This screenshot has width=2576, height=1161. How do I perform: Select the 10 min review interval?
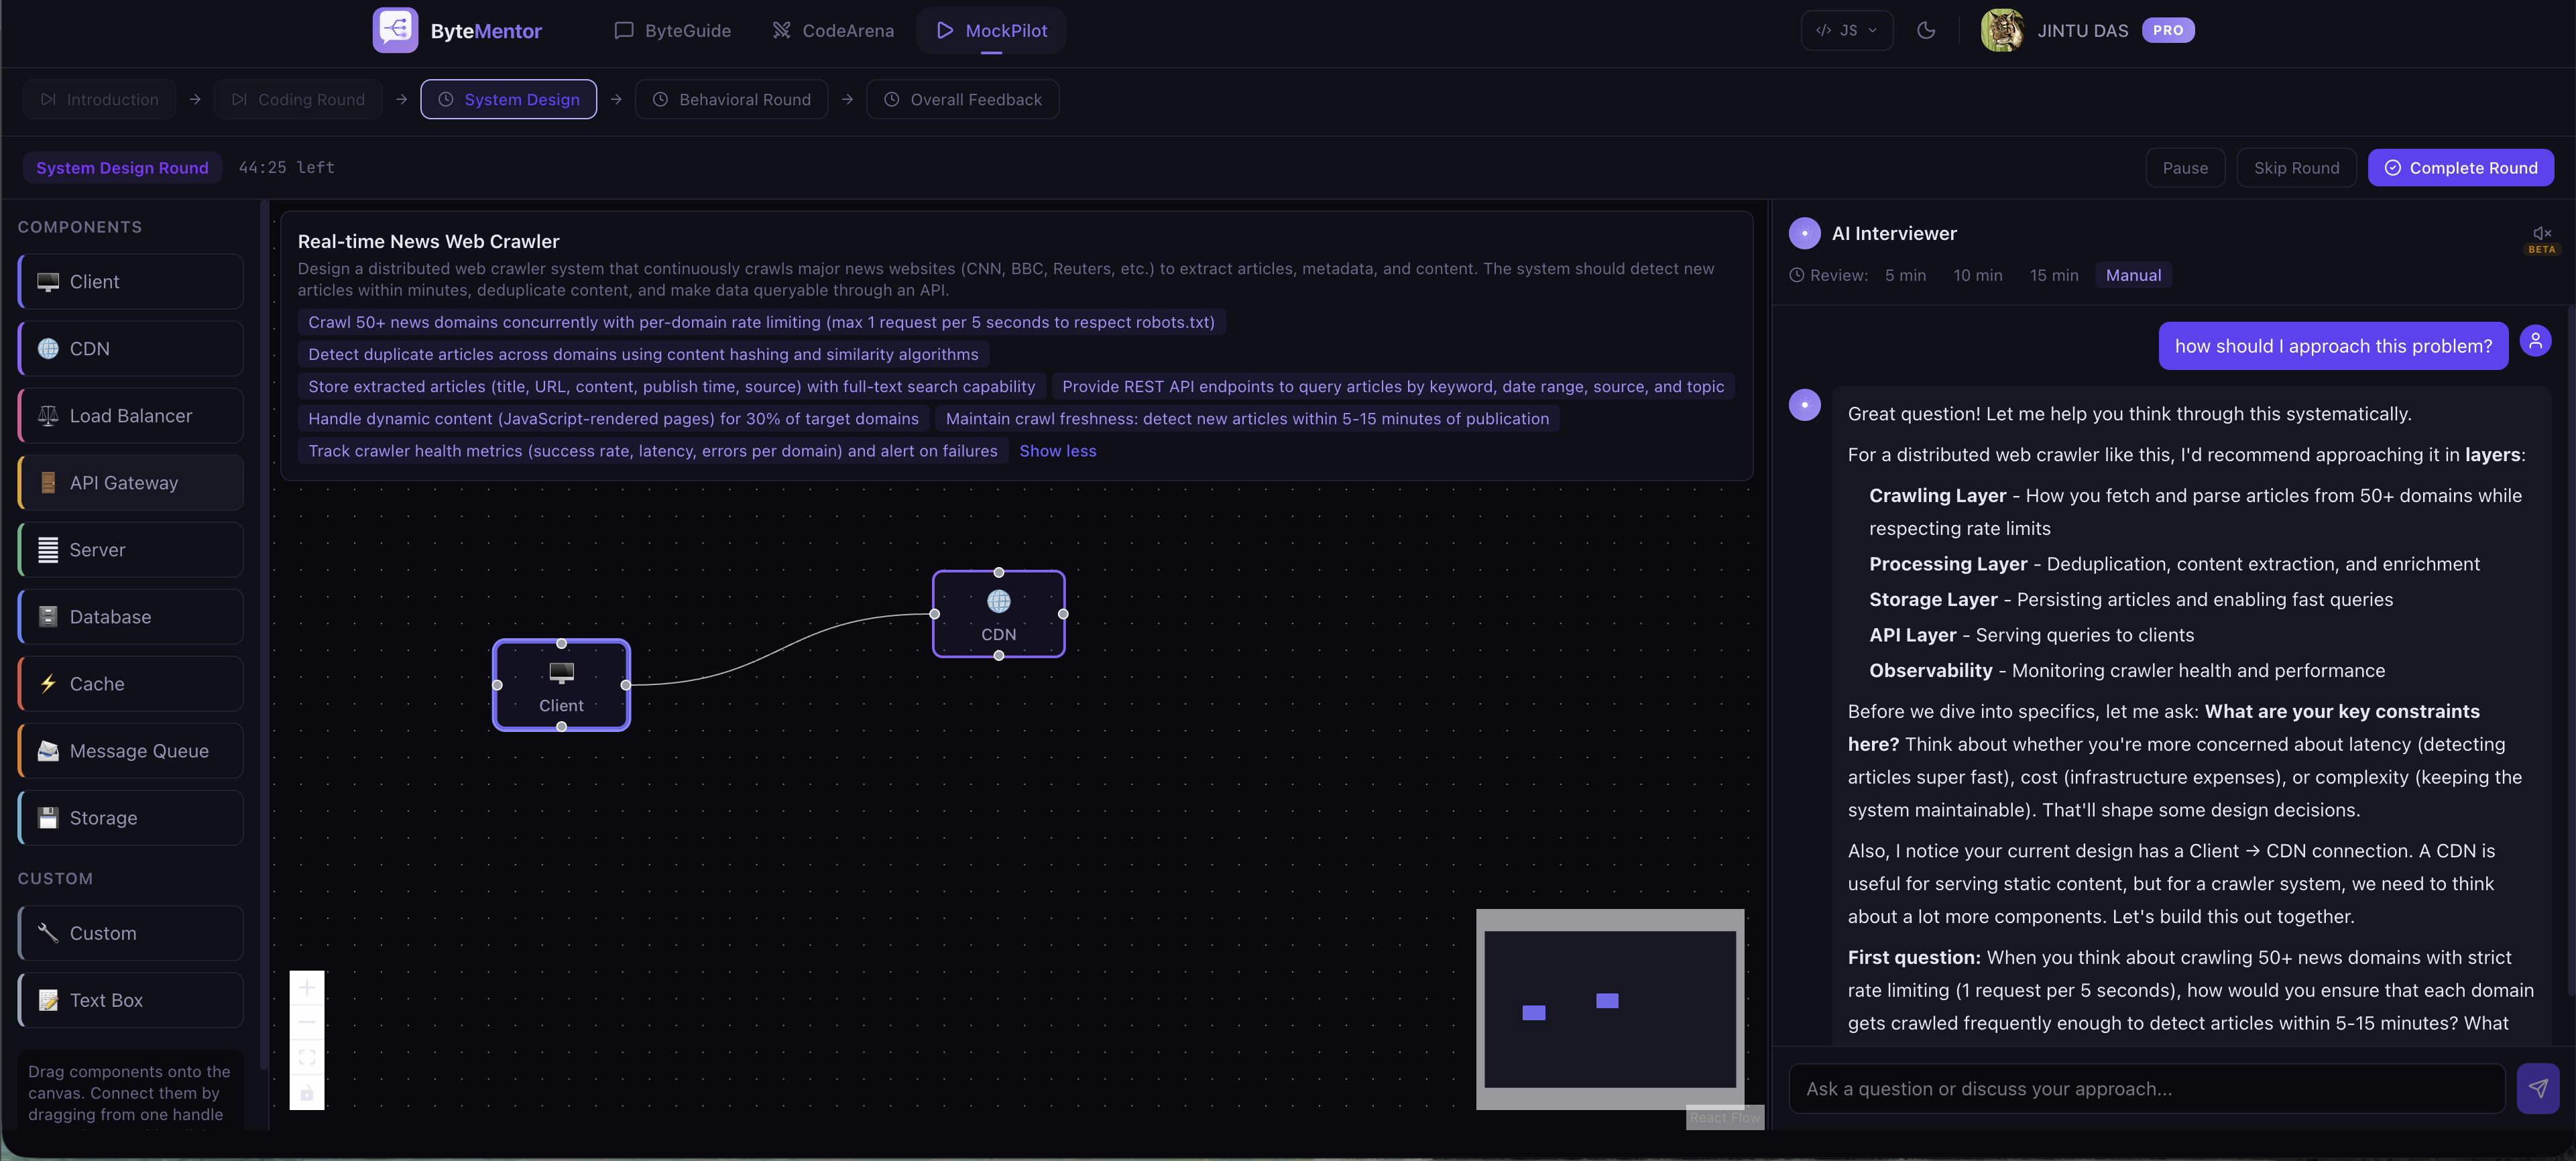tap(1977, 274)
